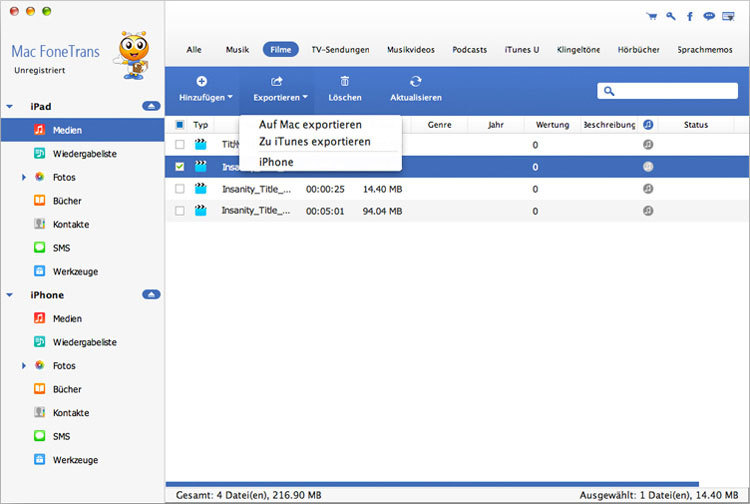Click the music note column header icon
750x504 pixels.
click(648, 124)
